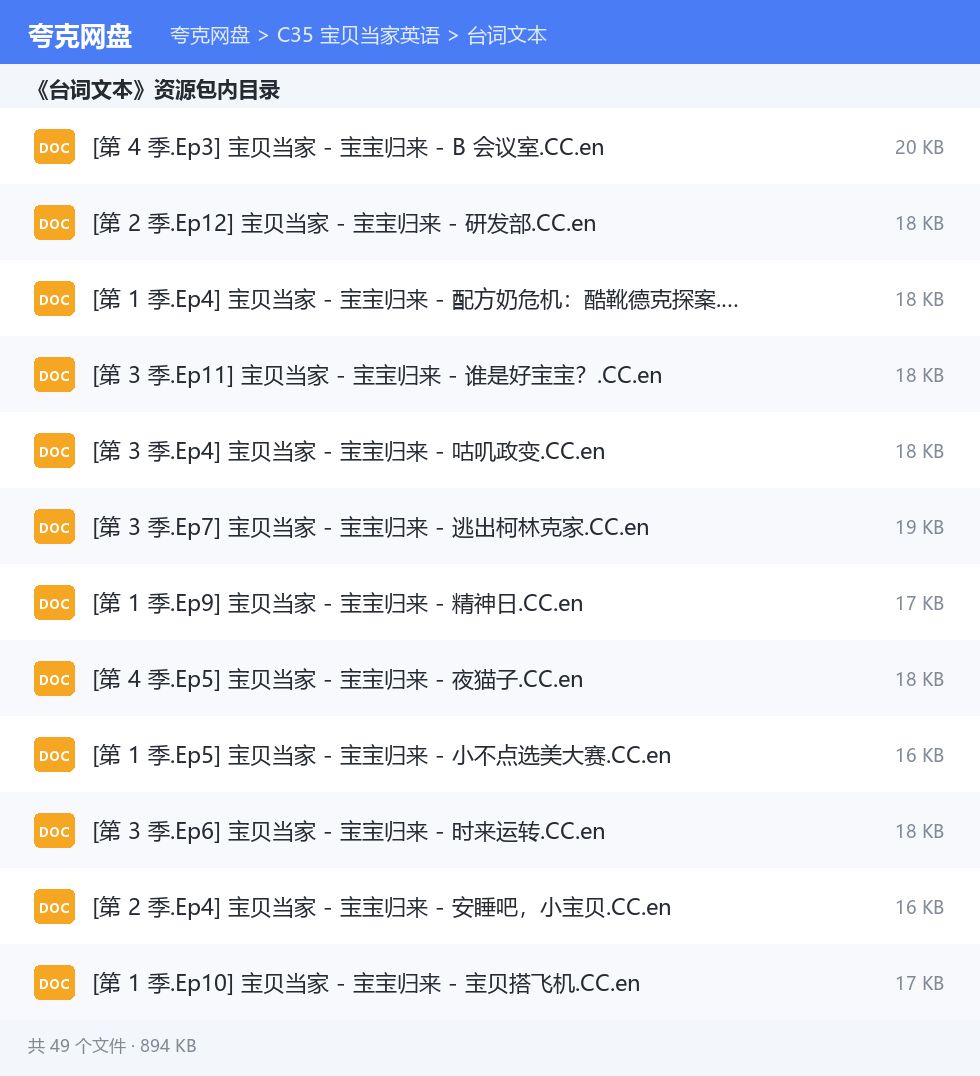The width and height of the screenshot is (980, 1076).
Task: Click the 17 KB size of 宝贝搭飞机 file
Action: tap(920, 983)
